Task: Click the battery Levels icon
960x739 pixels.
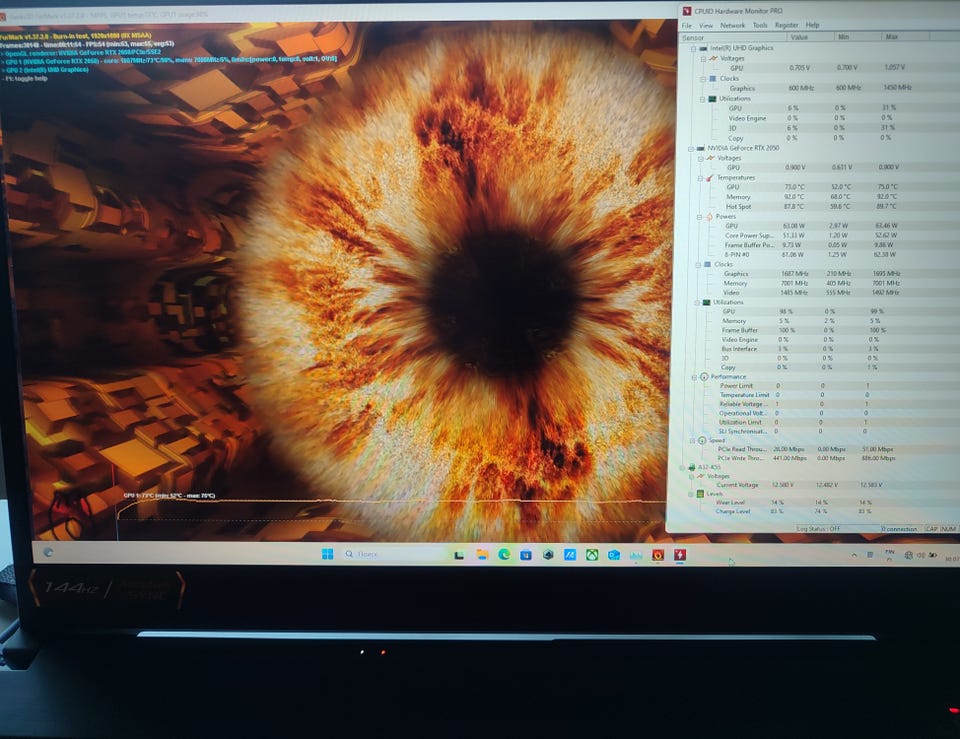Action: tap(700, 493)
